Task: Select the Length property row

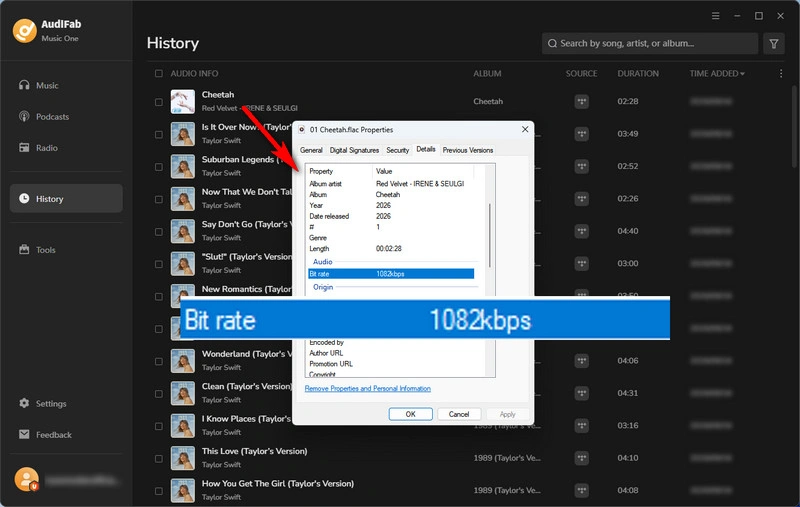Action: [391, 248]
